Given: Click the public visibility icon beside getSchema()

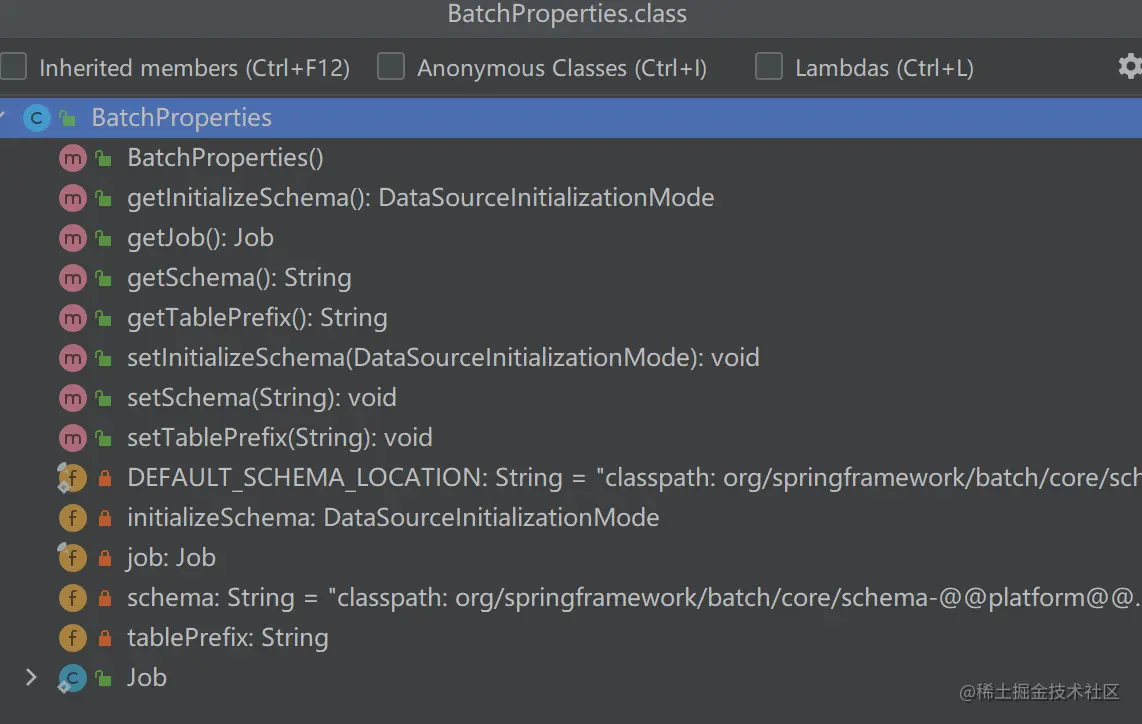Looking at the screenshot, I should click(103, 278).
